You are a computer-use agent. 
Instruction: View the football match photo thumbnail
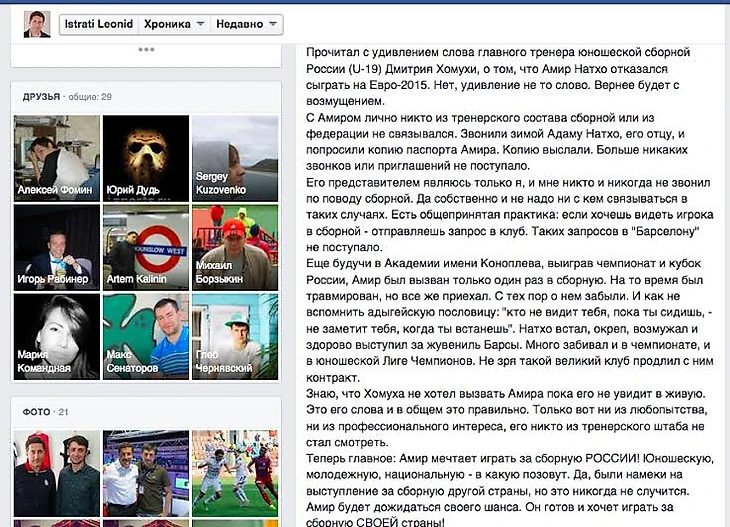pyautogui.click(x=234, y=474)
